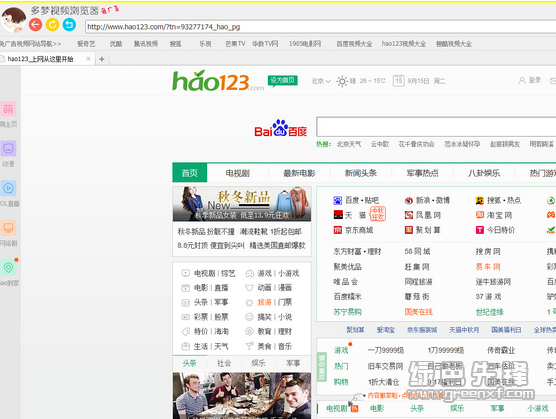
Task: Open the hao123视频大全 bookmark
Action: coord(404,44)
